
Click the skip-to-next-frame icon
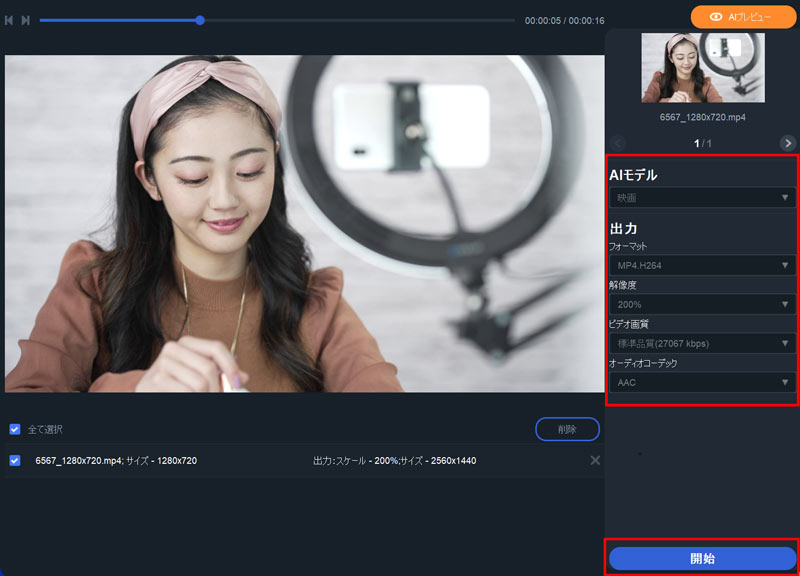point(24,19)
